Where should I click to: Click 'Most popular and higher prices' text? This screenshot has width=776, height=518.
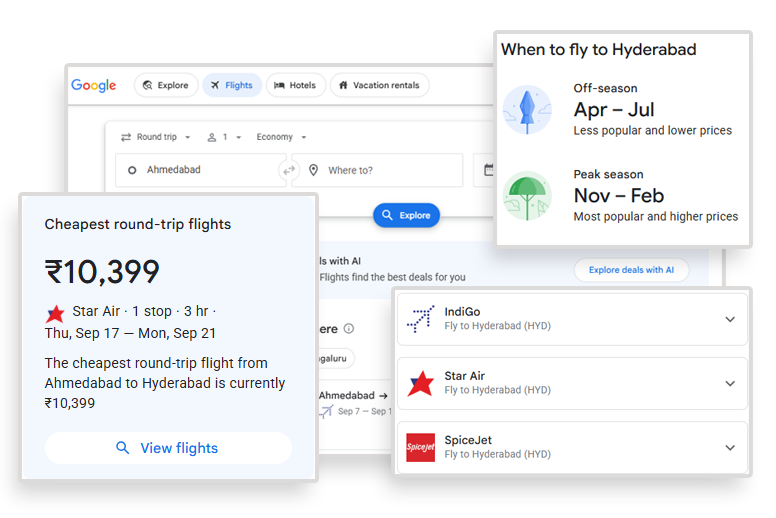click(x=656, y=217)
